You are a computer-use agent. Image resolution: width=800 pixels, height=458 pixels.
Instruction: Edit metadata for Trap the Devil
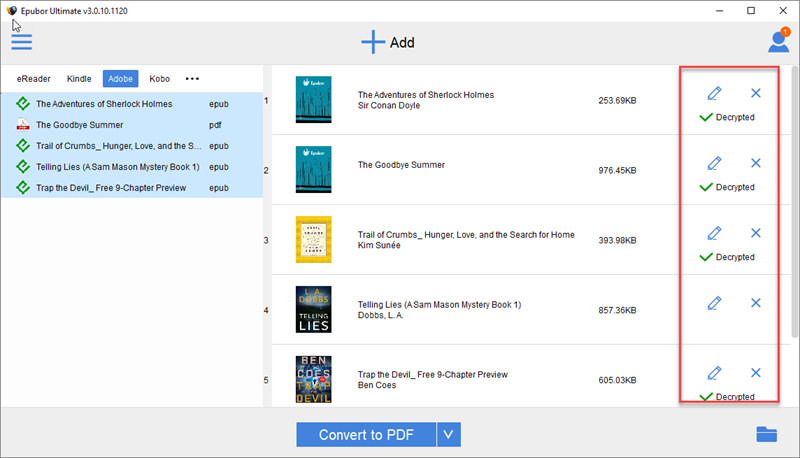[714, 373]
